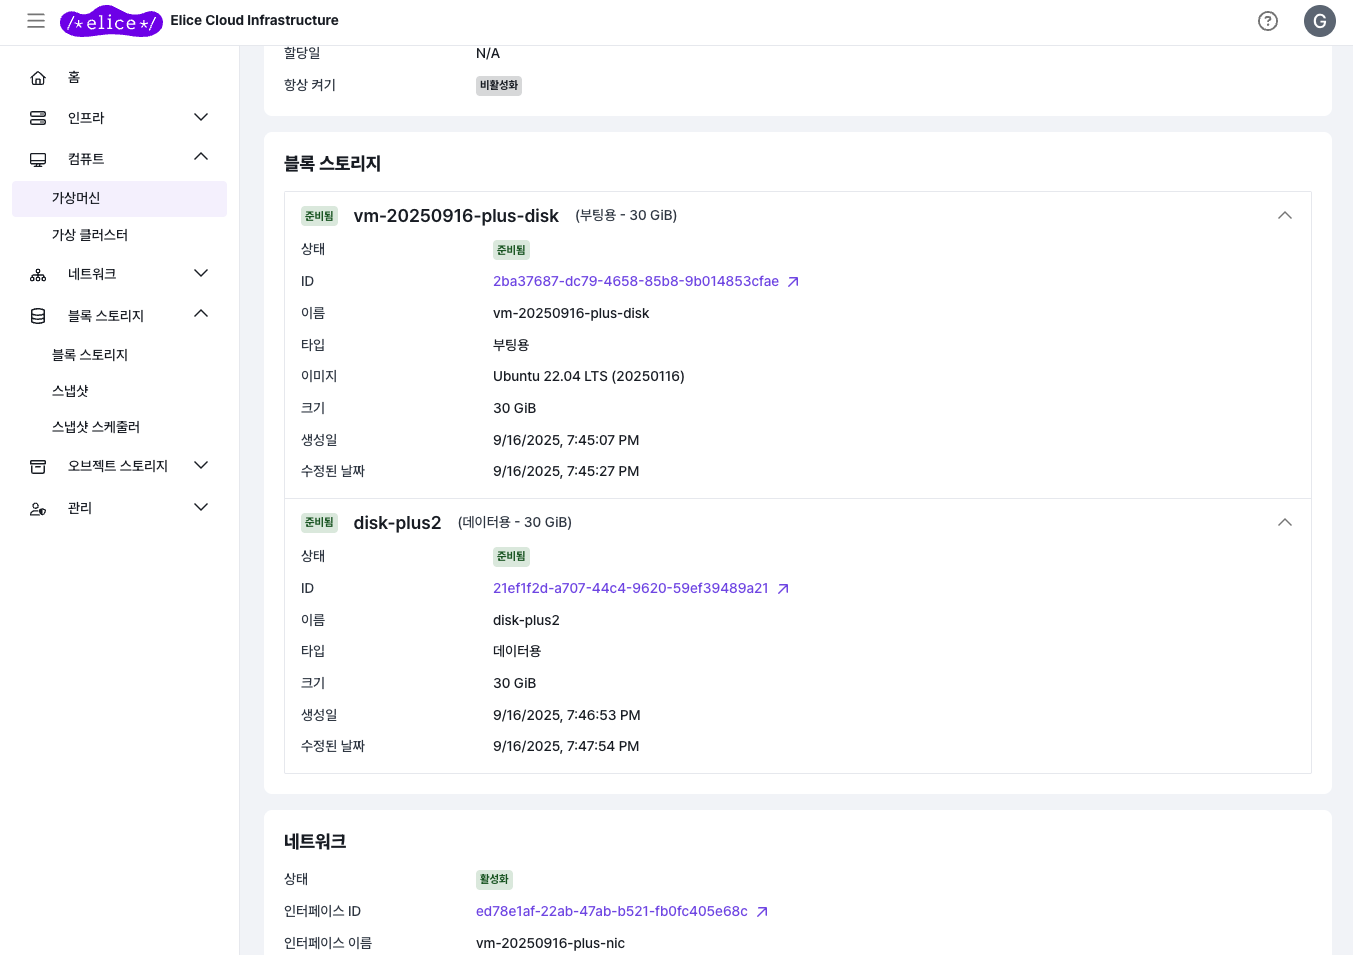Select 가상머신 in sidebar
This screenshot has height=955, width=1353.
pos(119,198)
